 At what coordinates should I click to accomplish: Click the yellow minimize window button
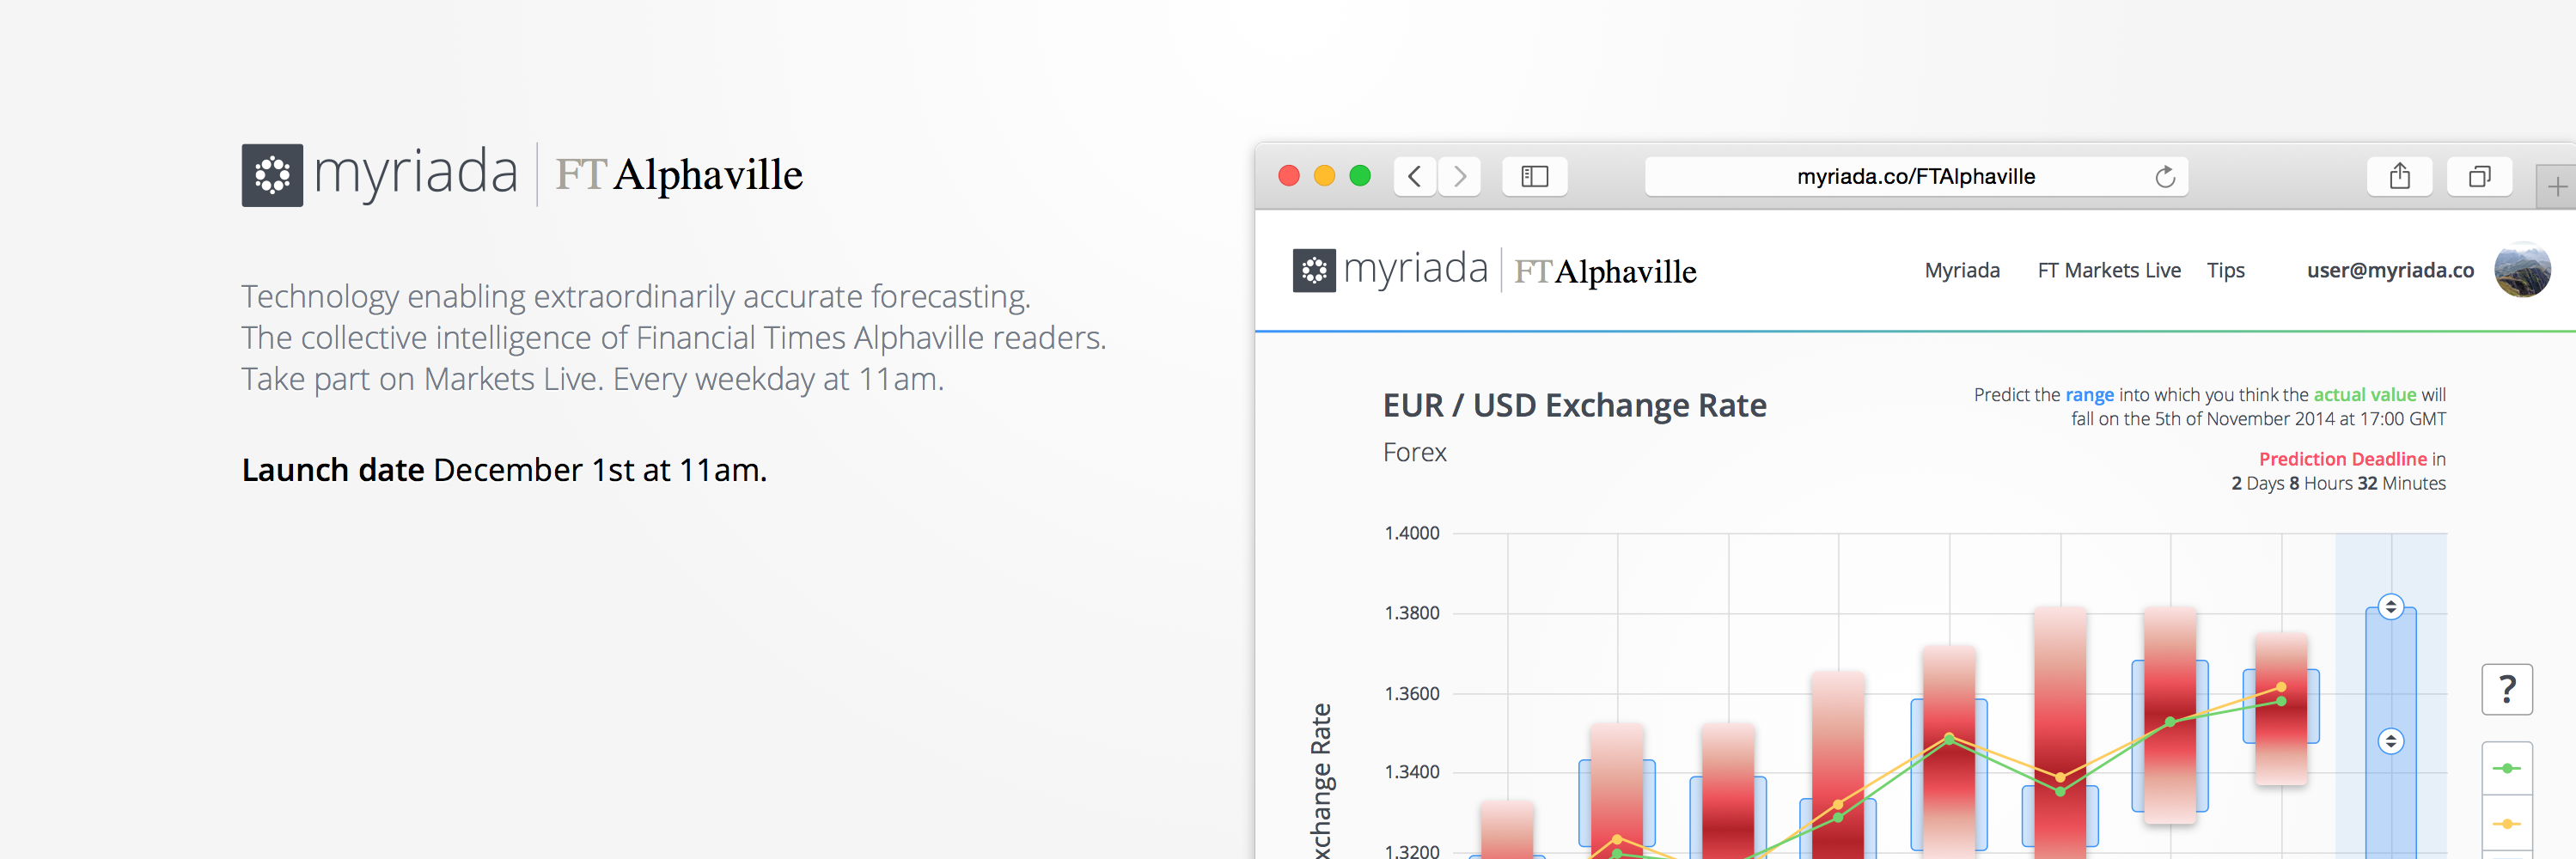click(x=1324, y=176)
